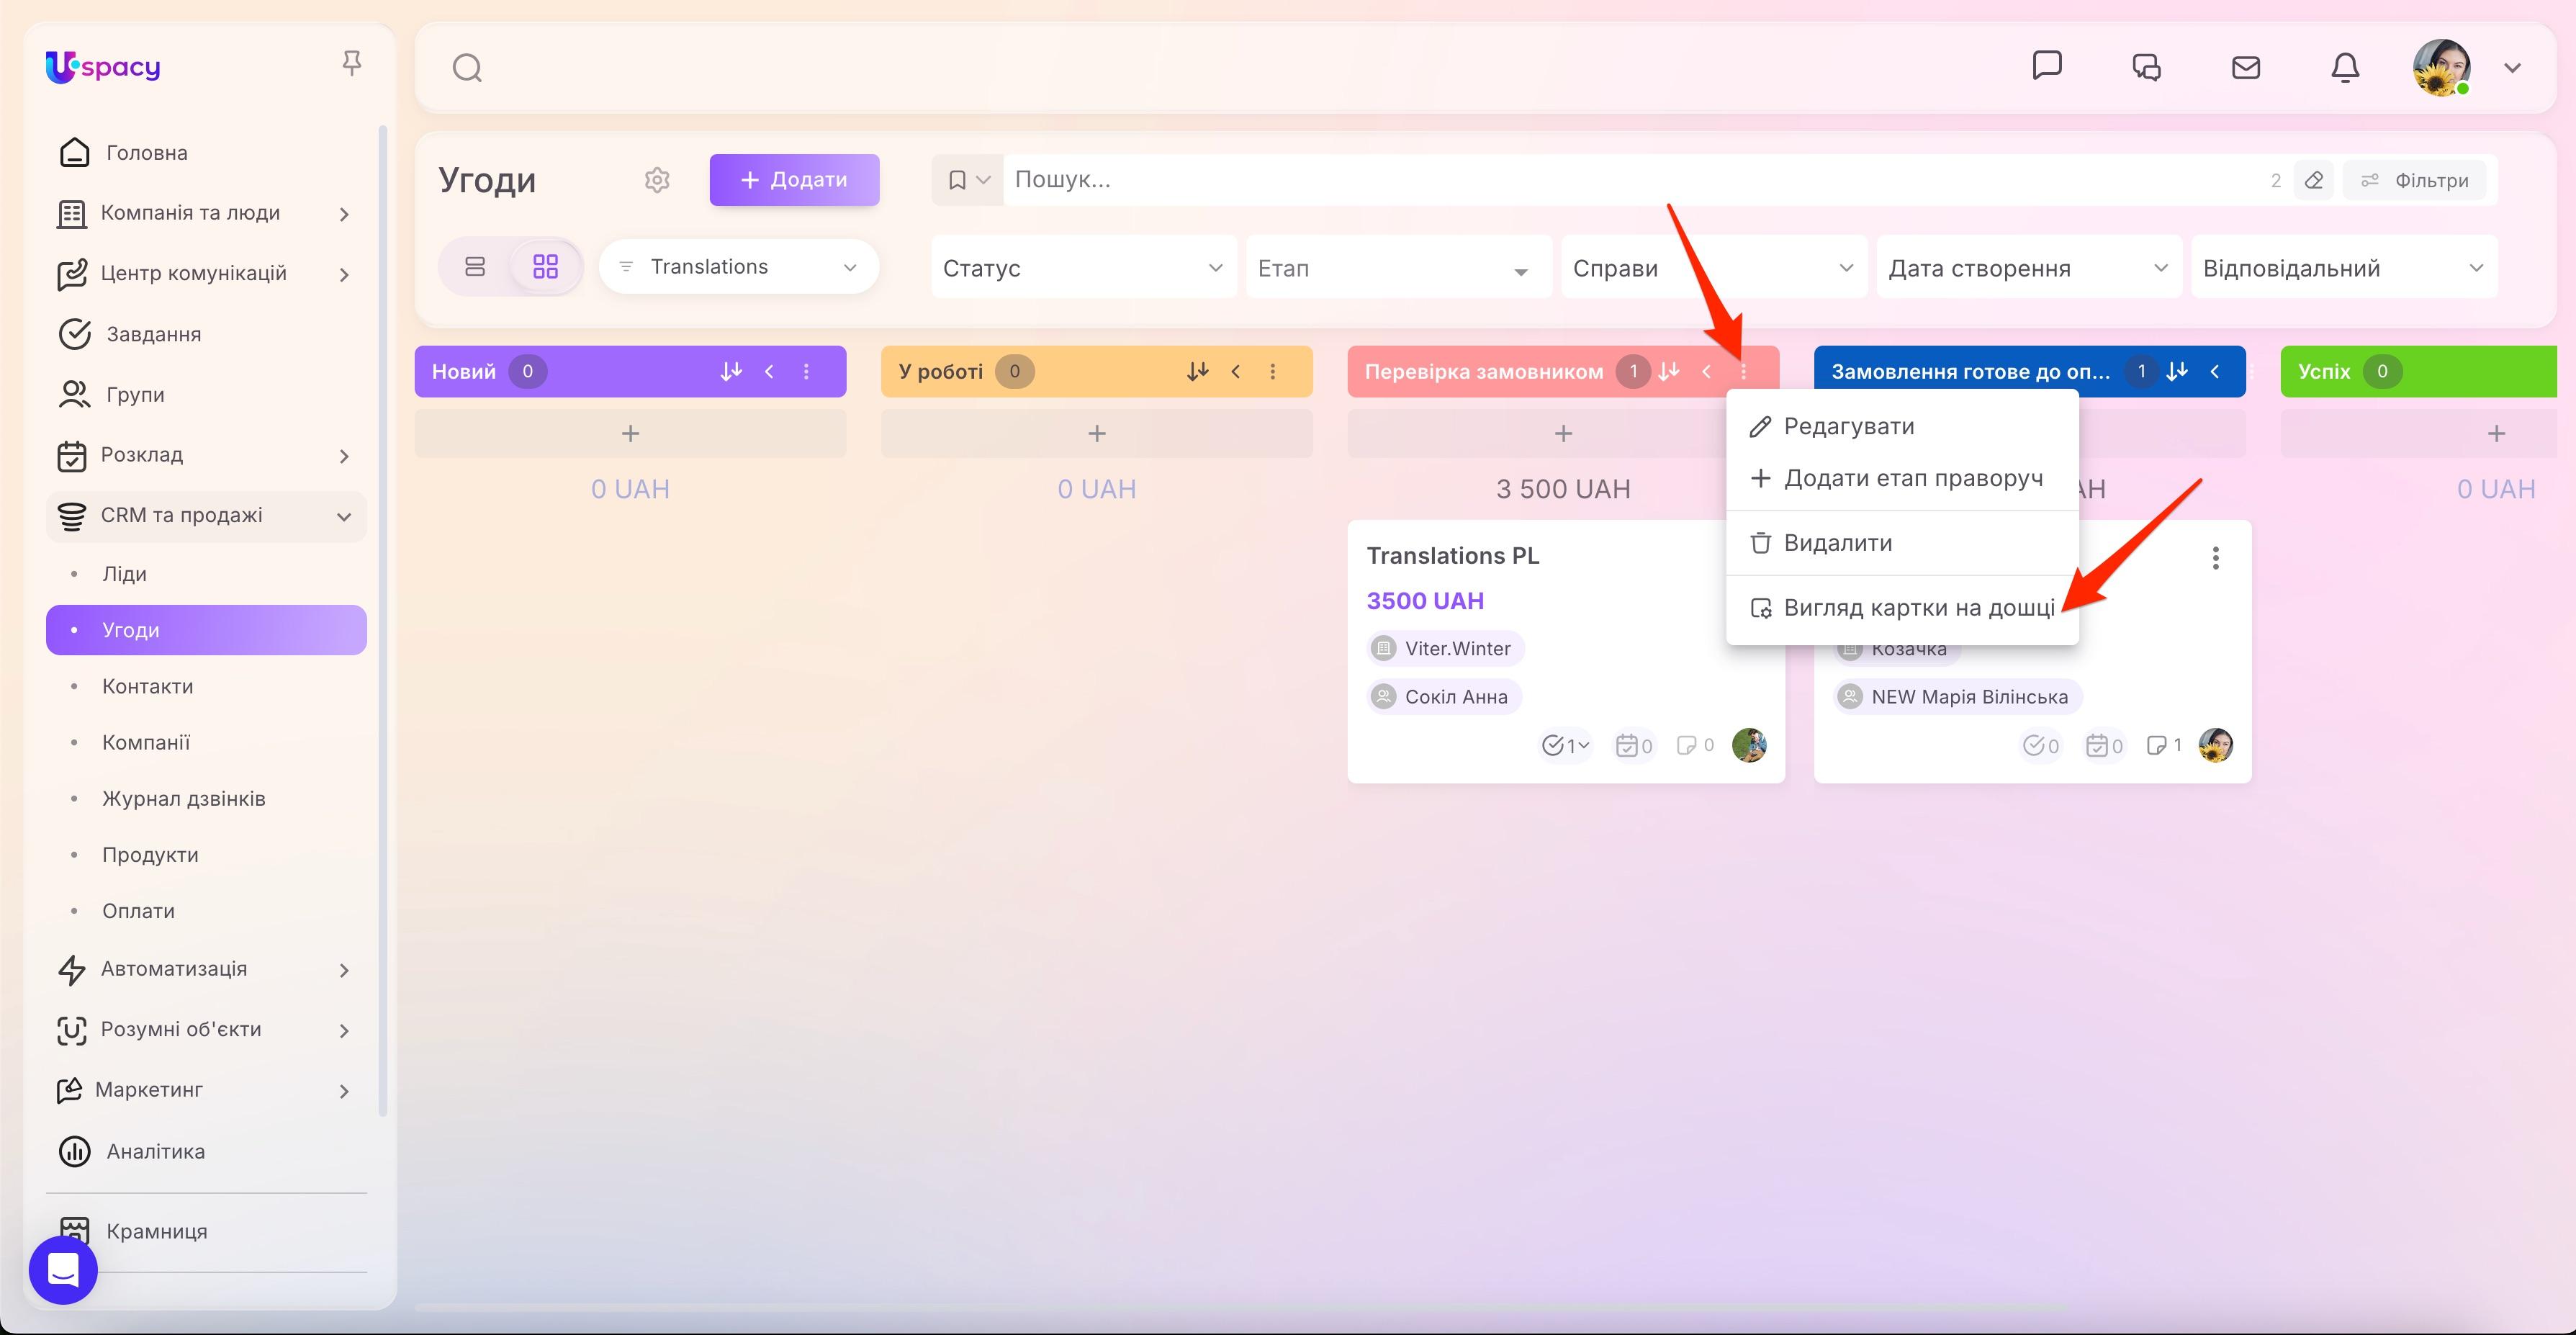
Task: Switch to kanban board view
Action: tap(545, 266)
